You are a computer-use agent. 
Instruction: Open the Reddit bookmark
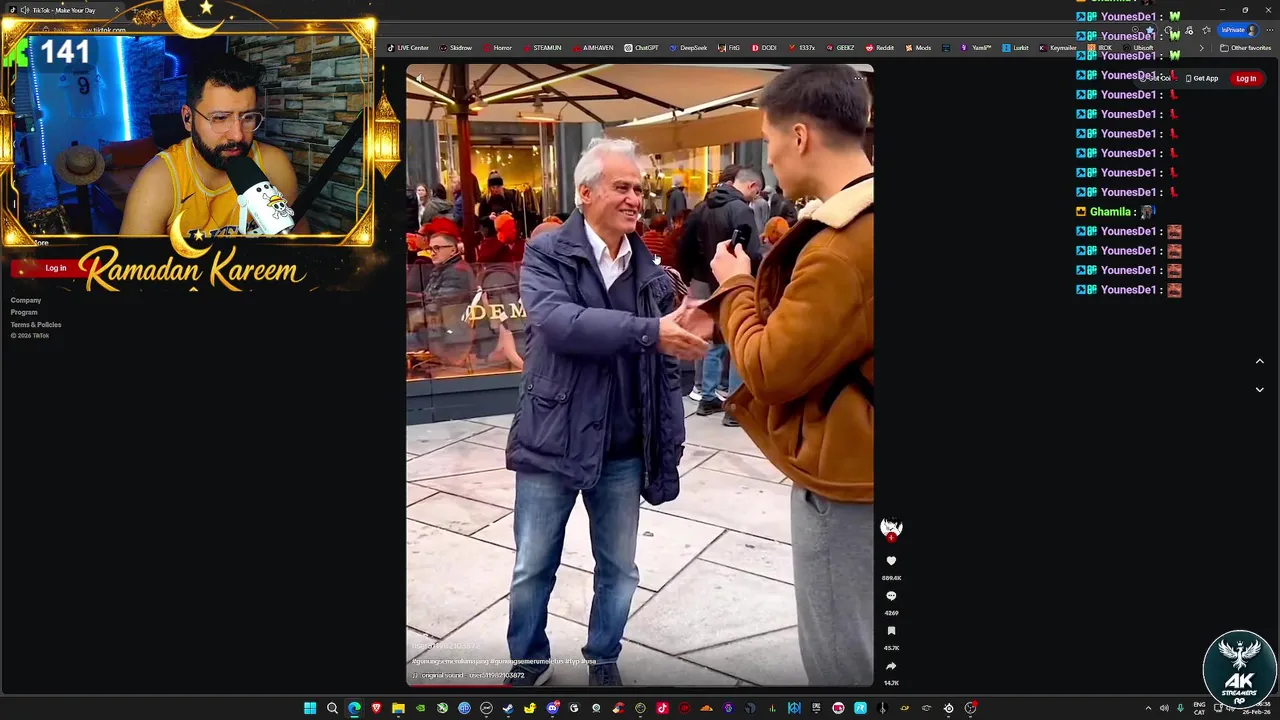[880, 48]
